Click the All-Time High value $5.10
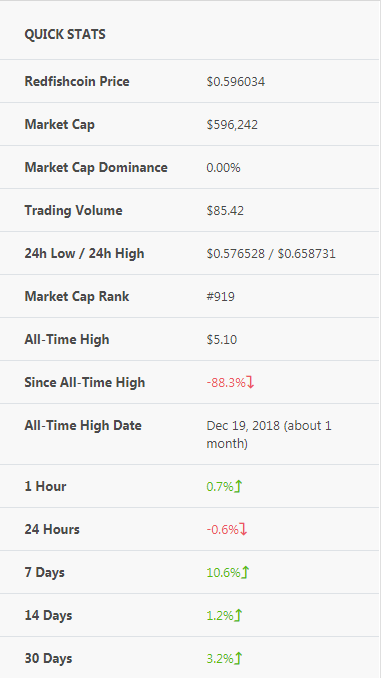This screenshot has width=382, height=678. pos(222,340)
